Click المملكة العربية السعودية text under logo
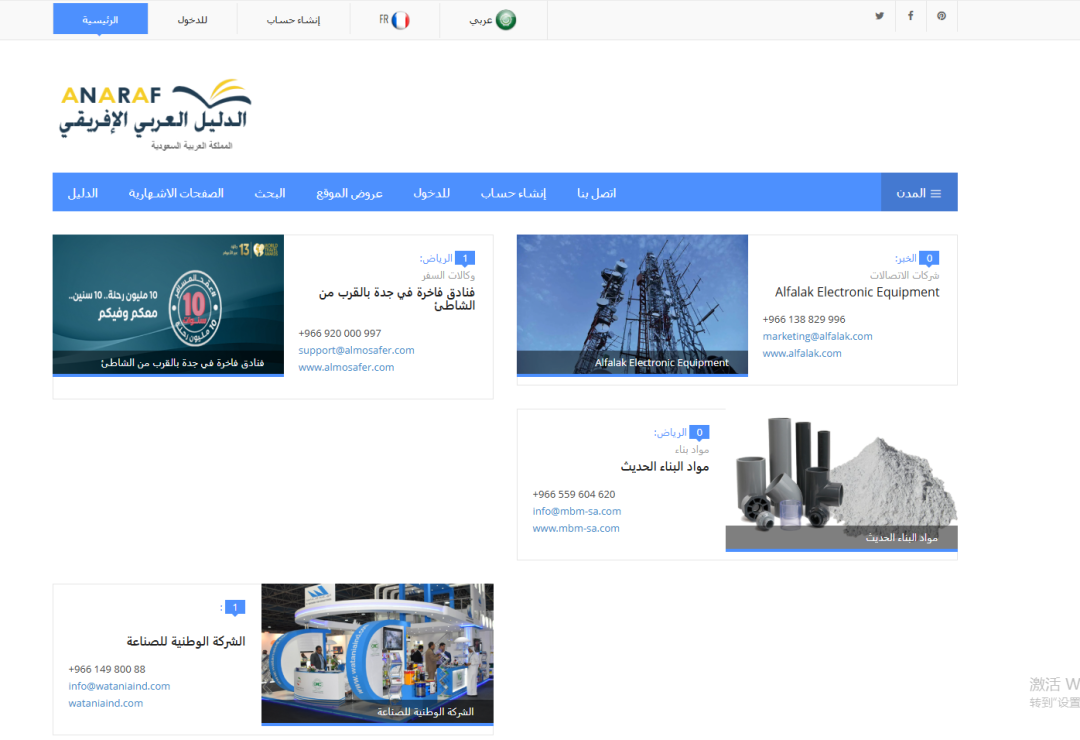The width and height of the screenshot is (1080, 740). pos(191,146)
